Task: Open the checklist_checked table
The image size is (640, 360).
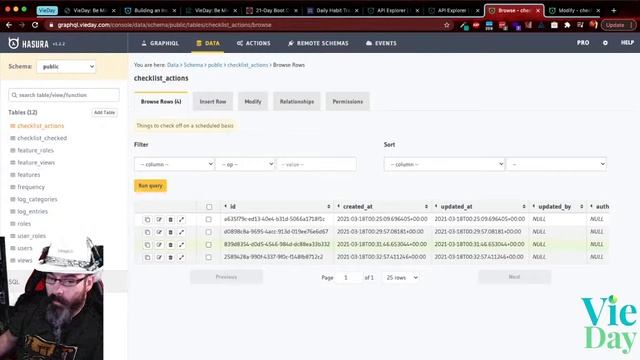Action: 42,138
